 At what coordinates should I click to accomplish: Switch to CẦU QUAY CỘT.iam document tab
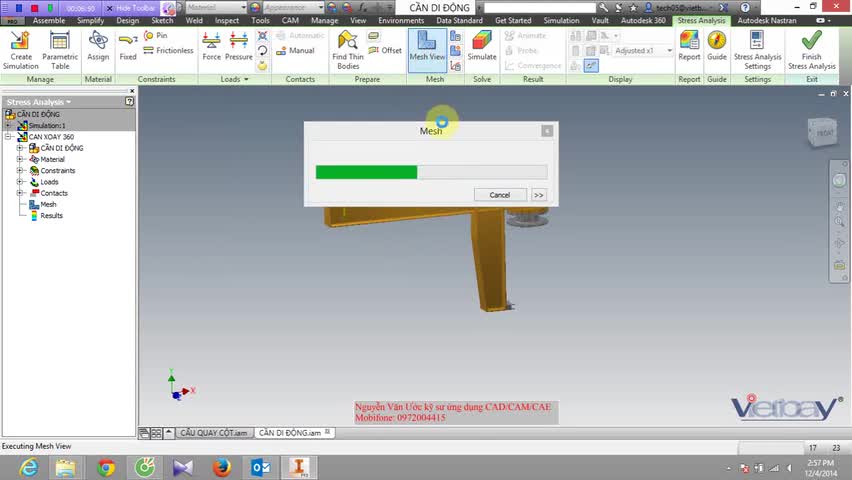214,433
